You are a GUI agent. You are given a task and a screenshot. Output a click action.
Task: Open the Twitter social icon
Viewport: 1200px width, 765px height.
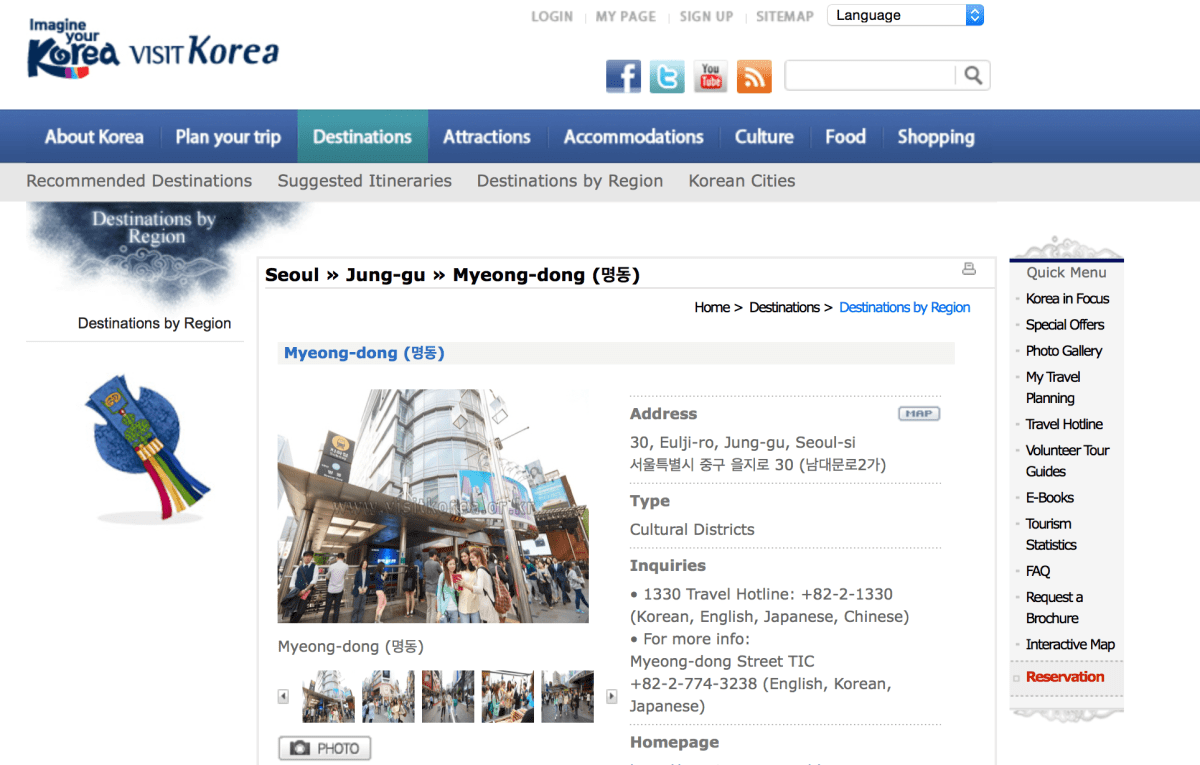(x=667, y=76)
